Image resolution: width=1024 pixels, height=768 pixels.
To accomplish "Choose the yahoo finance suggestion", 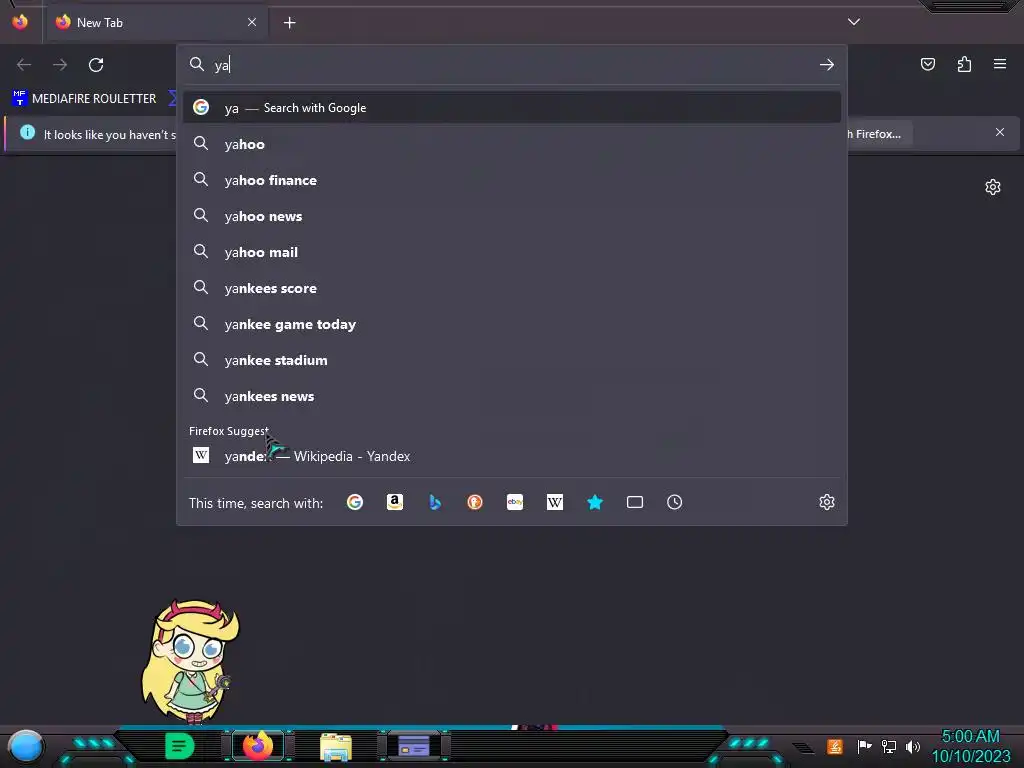I will (512, 180).
